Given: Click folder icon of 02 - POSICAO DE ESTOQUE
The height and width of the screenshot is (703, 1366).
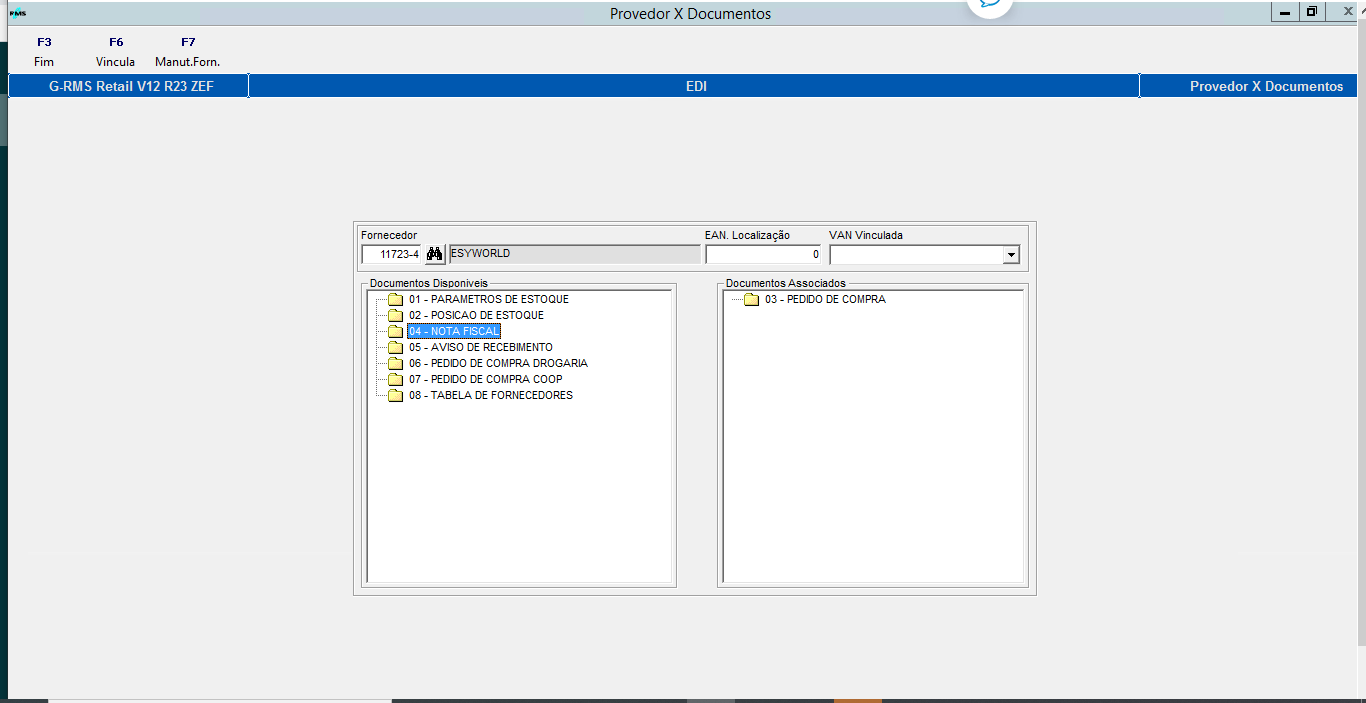Looking at the screenshot, I should (395, 315).
